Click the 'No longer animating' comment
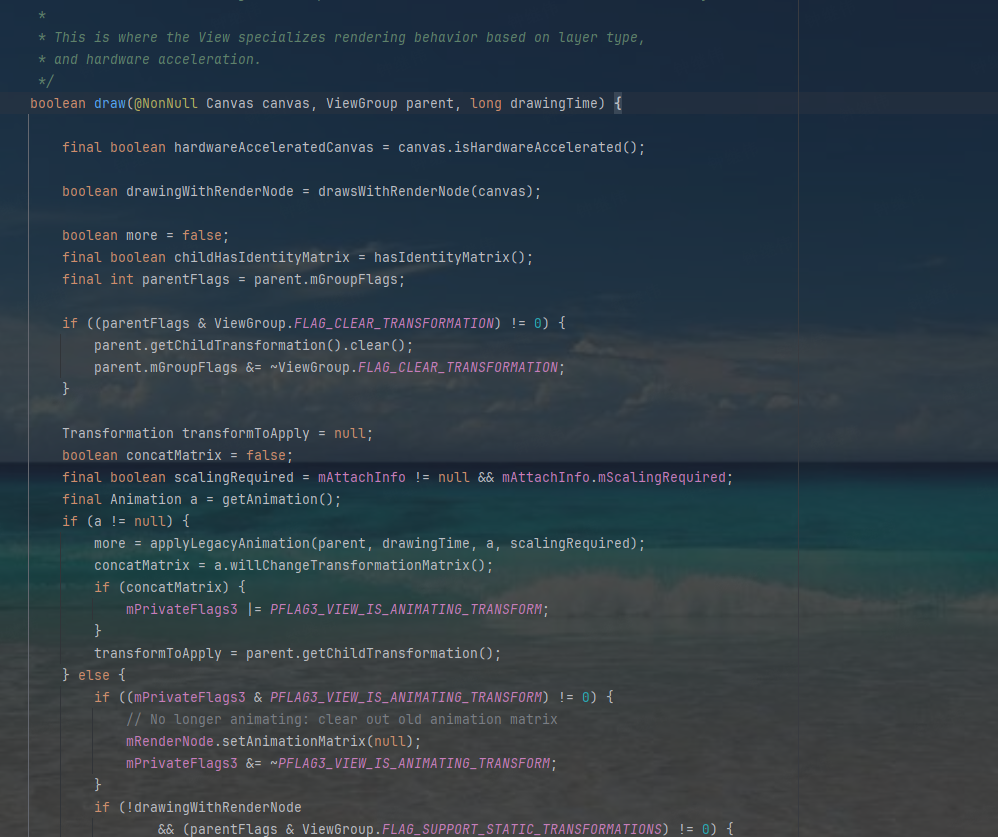The image size is (998, 837). pos(342,719)
